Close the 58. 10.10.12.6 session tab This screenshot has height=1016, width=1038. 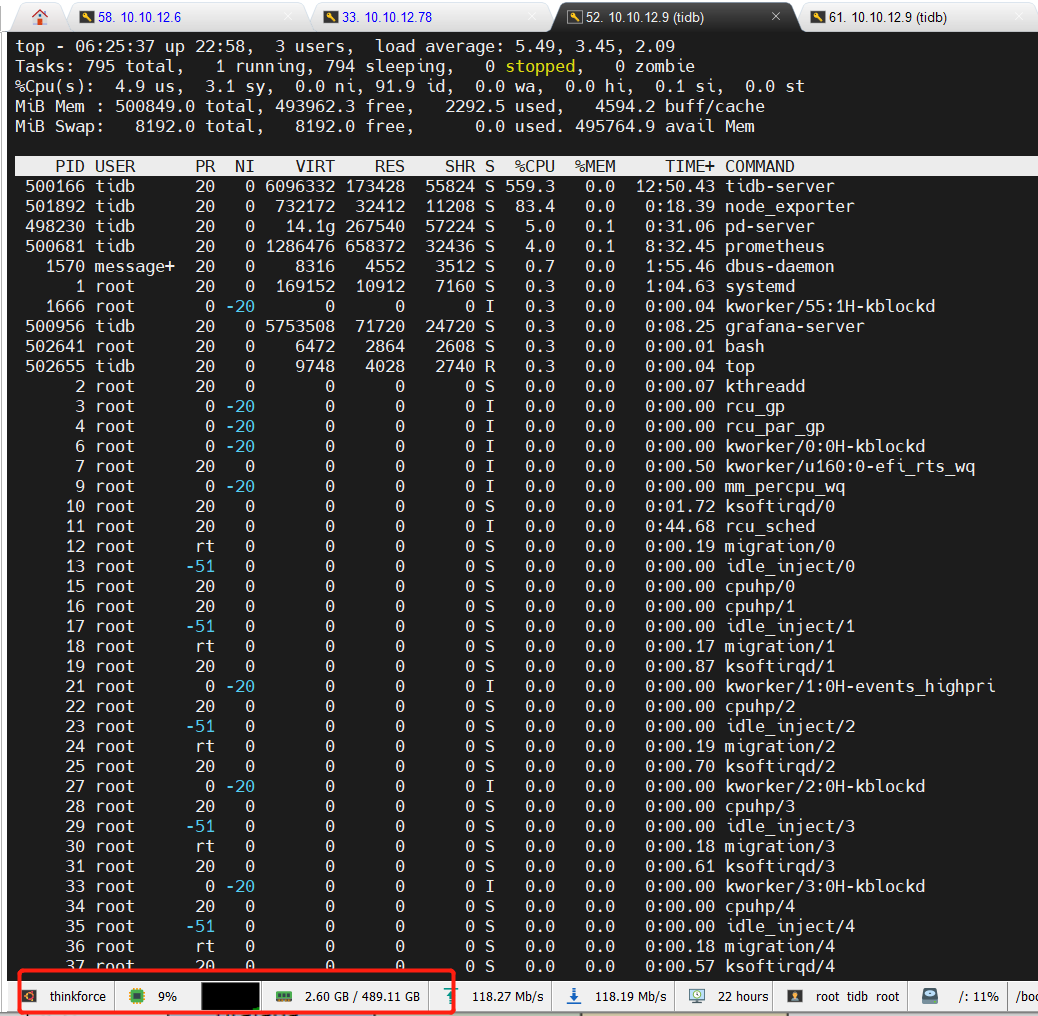pyautogui.click(x=289, y=17)
